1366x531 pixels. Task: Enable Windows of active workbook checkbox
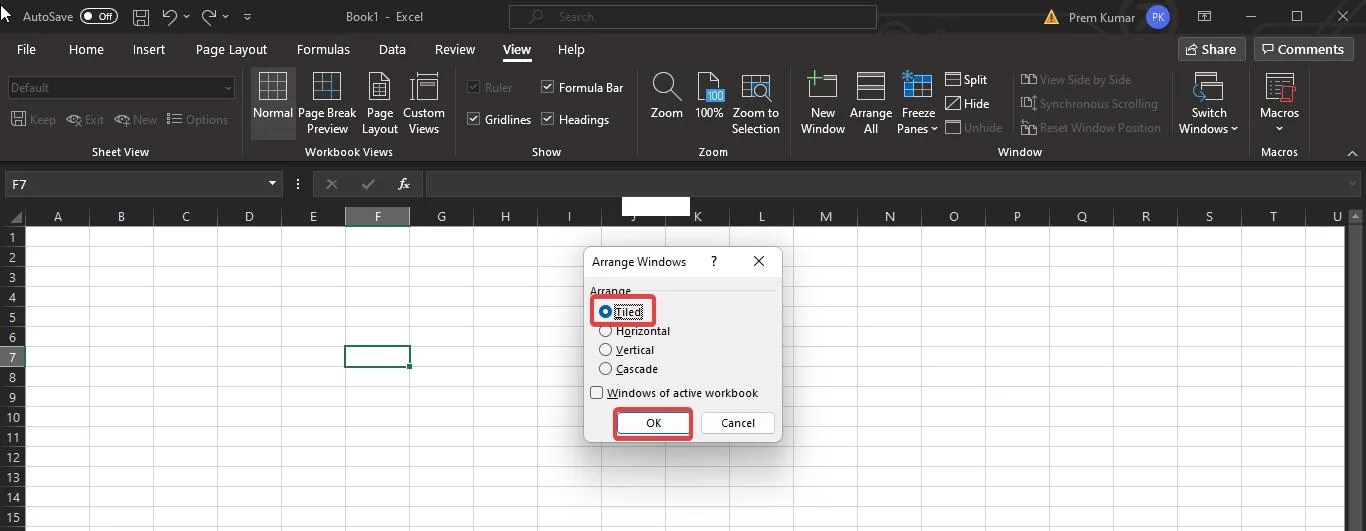597,393
